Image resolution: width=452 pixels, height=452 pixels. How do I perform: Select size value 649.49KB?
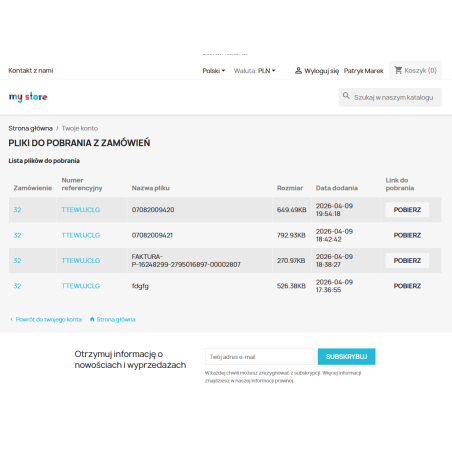coord(291,210)
